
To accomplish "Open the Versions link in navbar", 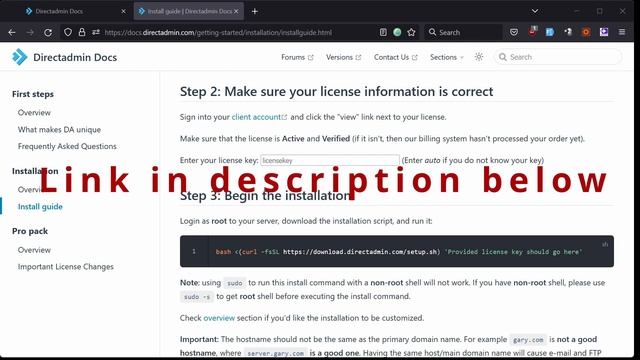I will pos(343,57).
